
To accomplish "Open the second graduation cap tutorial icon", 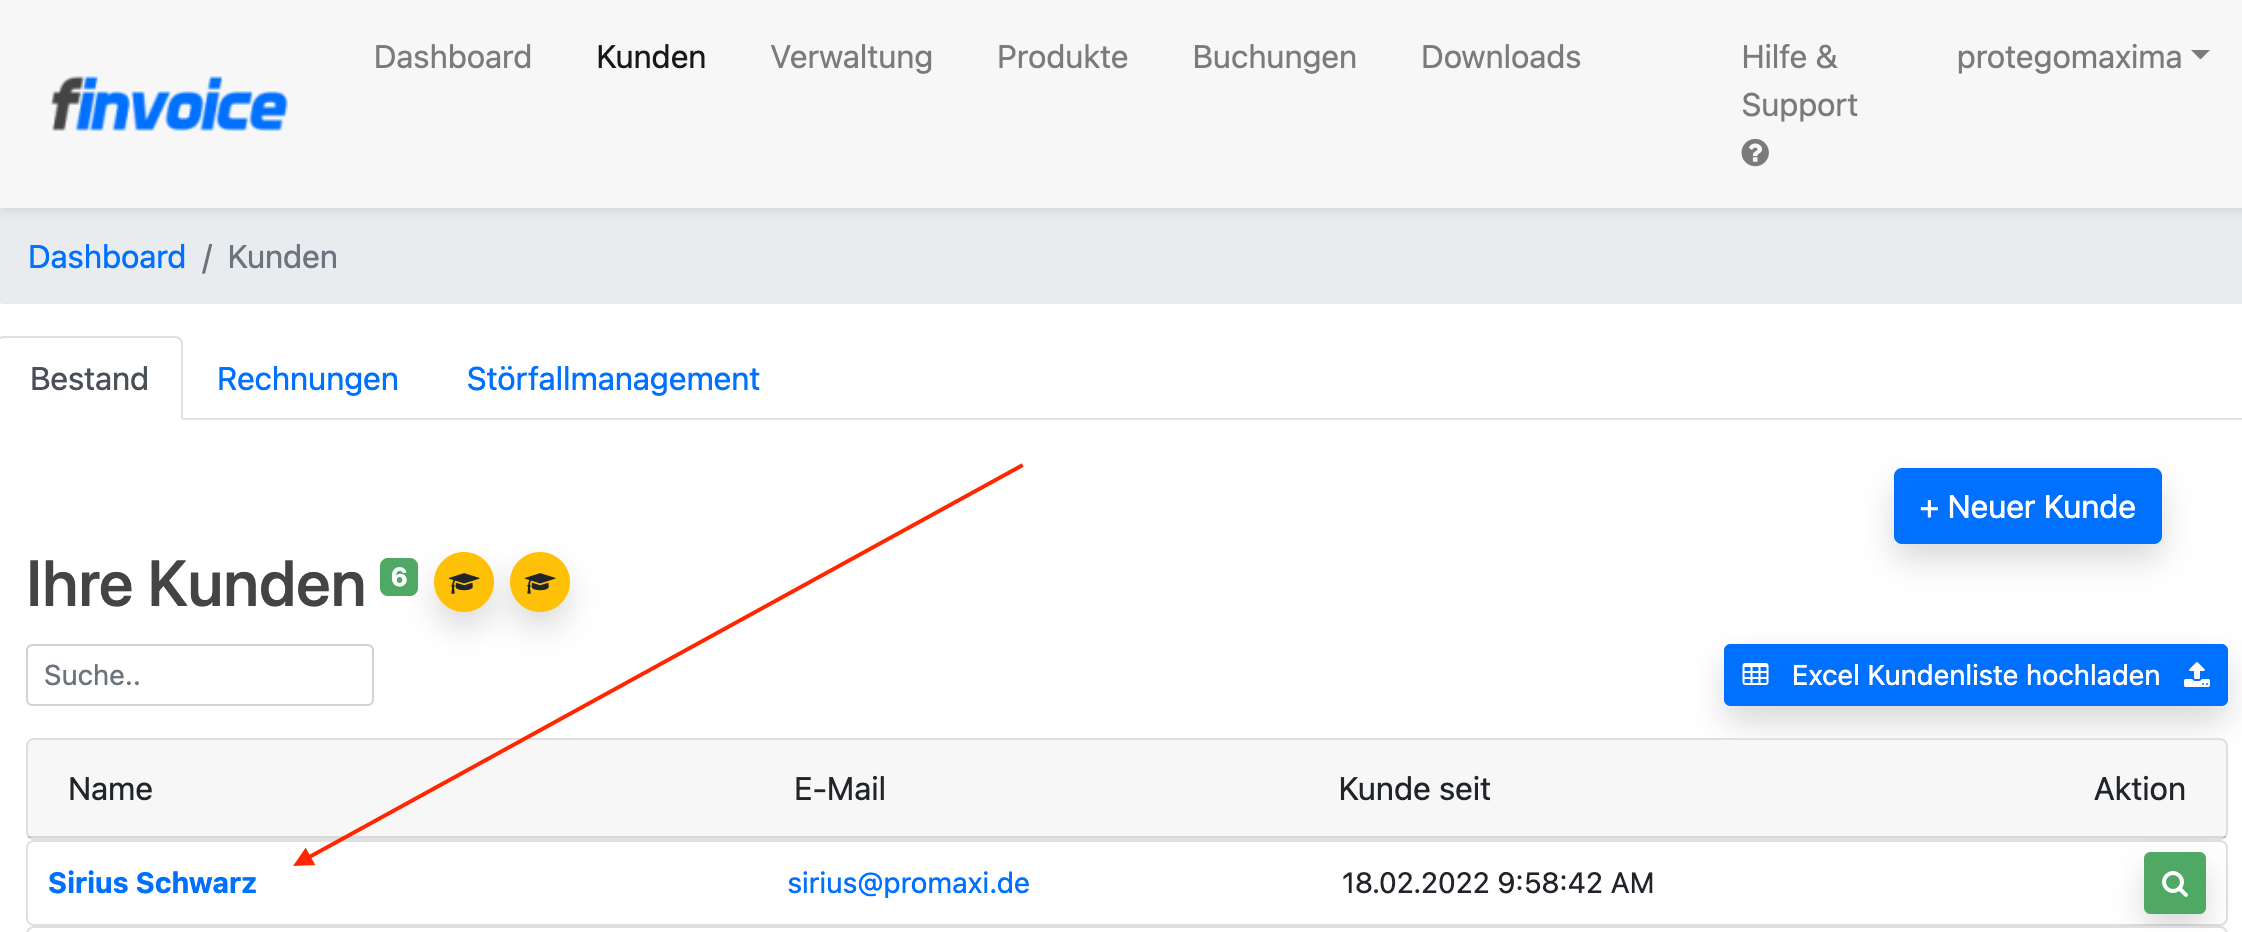I will click(x=540, y=582).
